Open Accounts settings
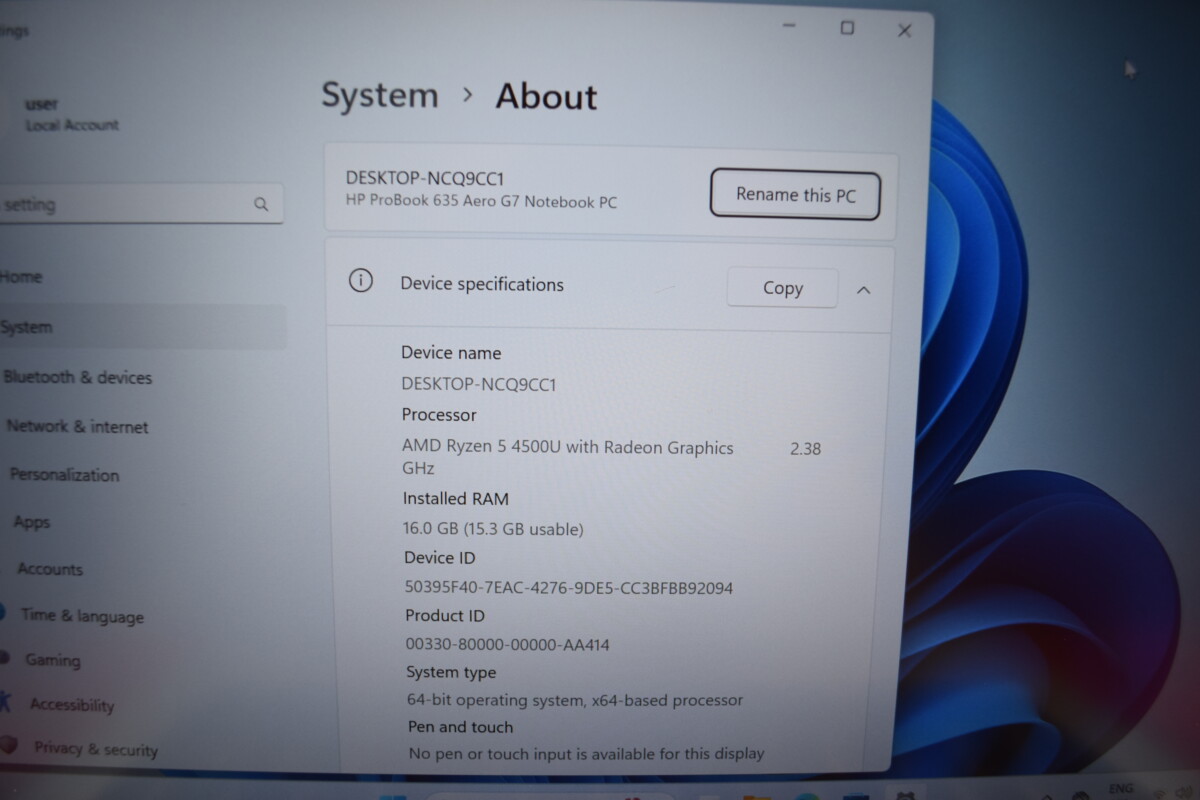Viewport: 1200px width, 800px height. [50, 569]
